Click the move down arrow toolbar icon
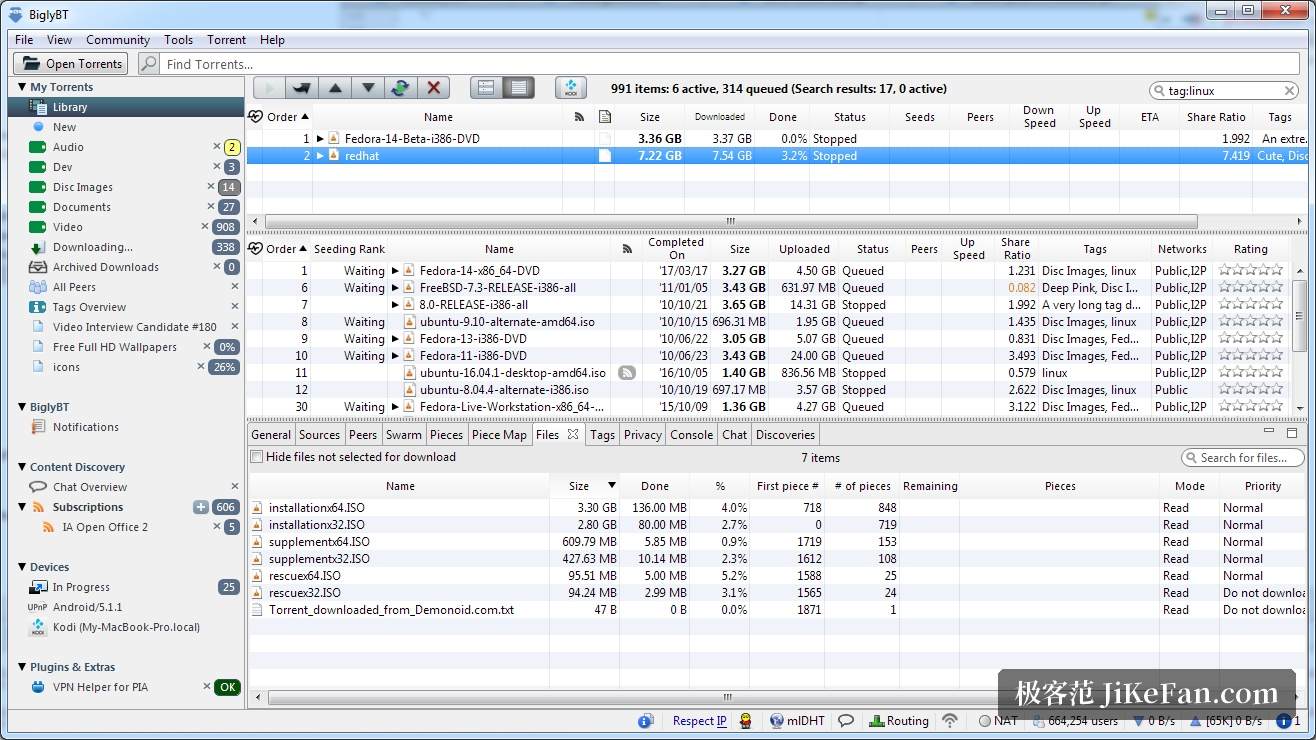Screen dimensions: 1316x740 click(368, 88)
